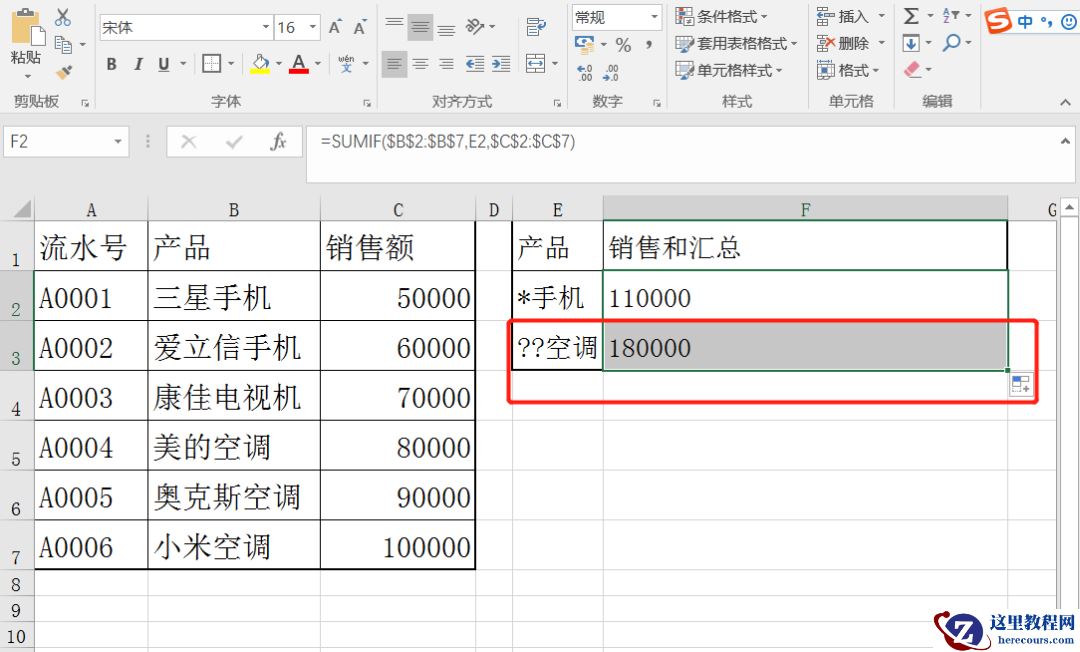Image resolution: width=1080 pixels, height=652 pixels.
Task: Open the font name dropdown 宋体
Action: pyautogui.click(x=265, y=27)
